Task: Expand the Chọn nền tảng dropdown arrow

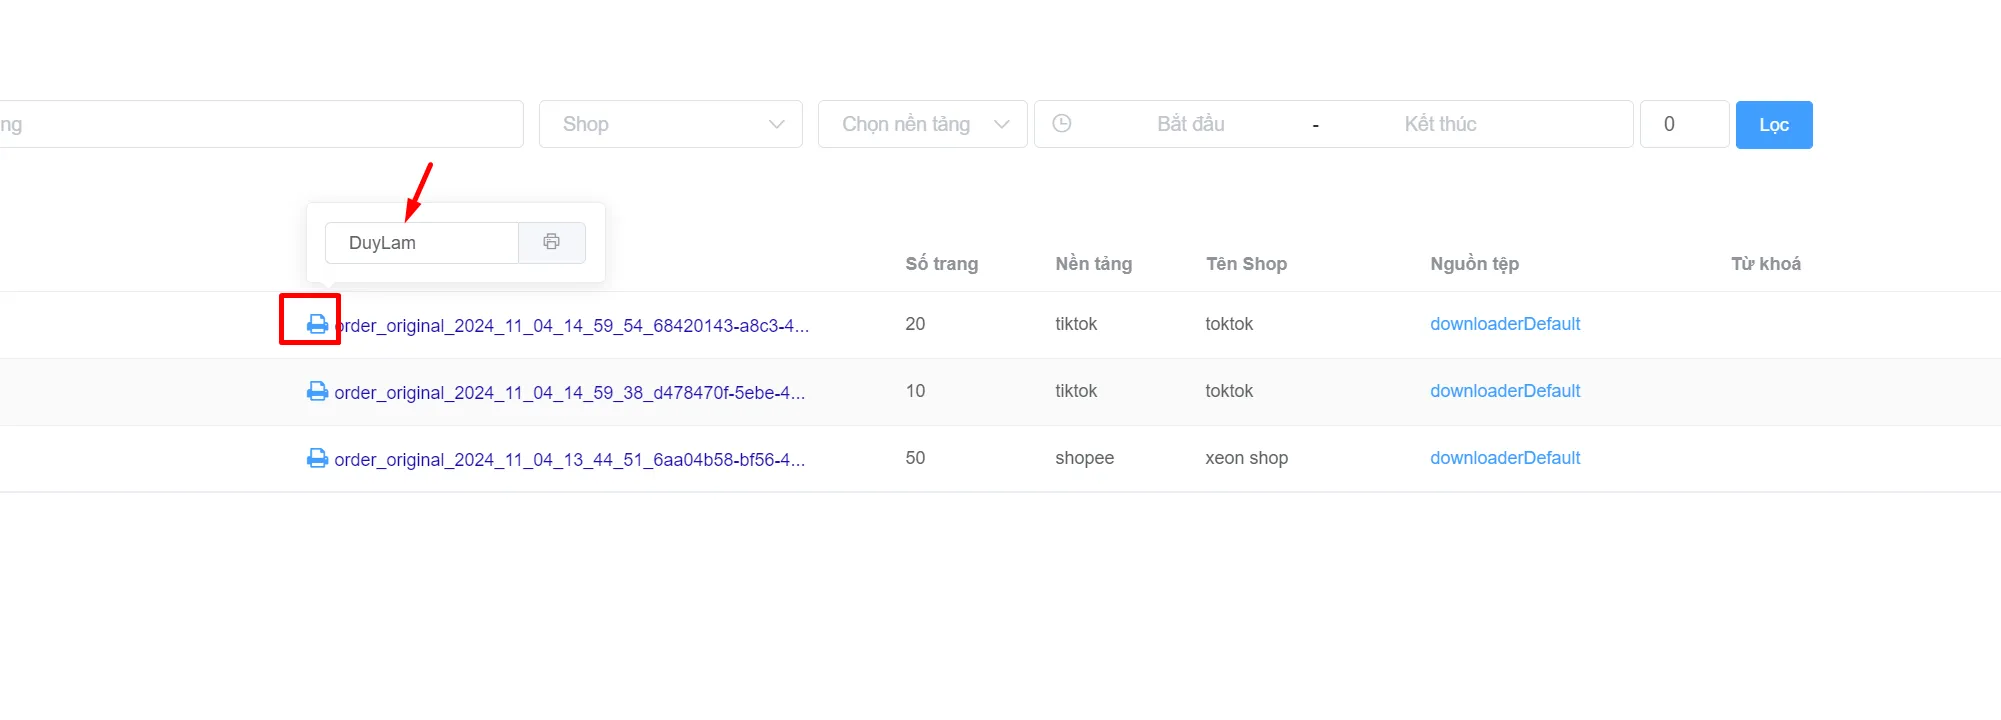Action: point(1001,124)
